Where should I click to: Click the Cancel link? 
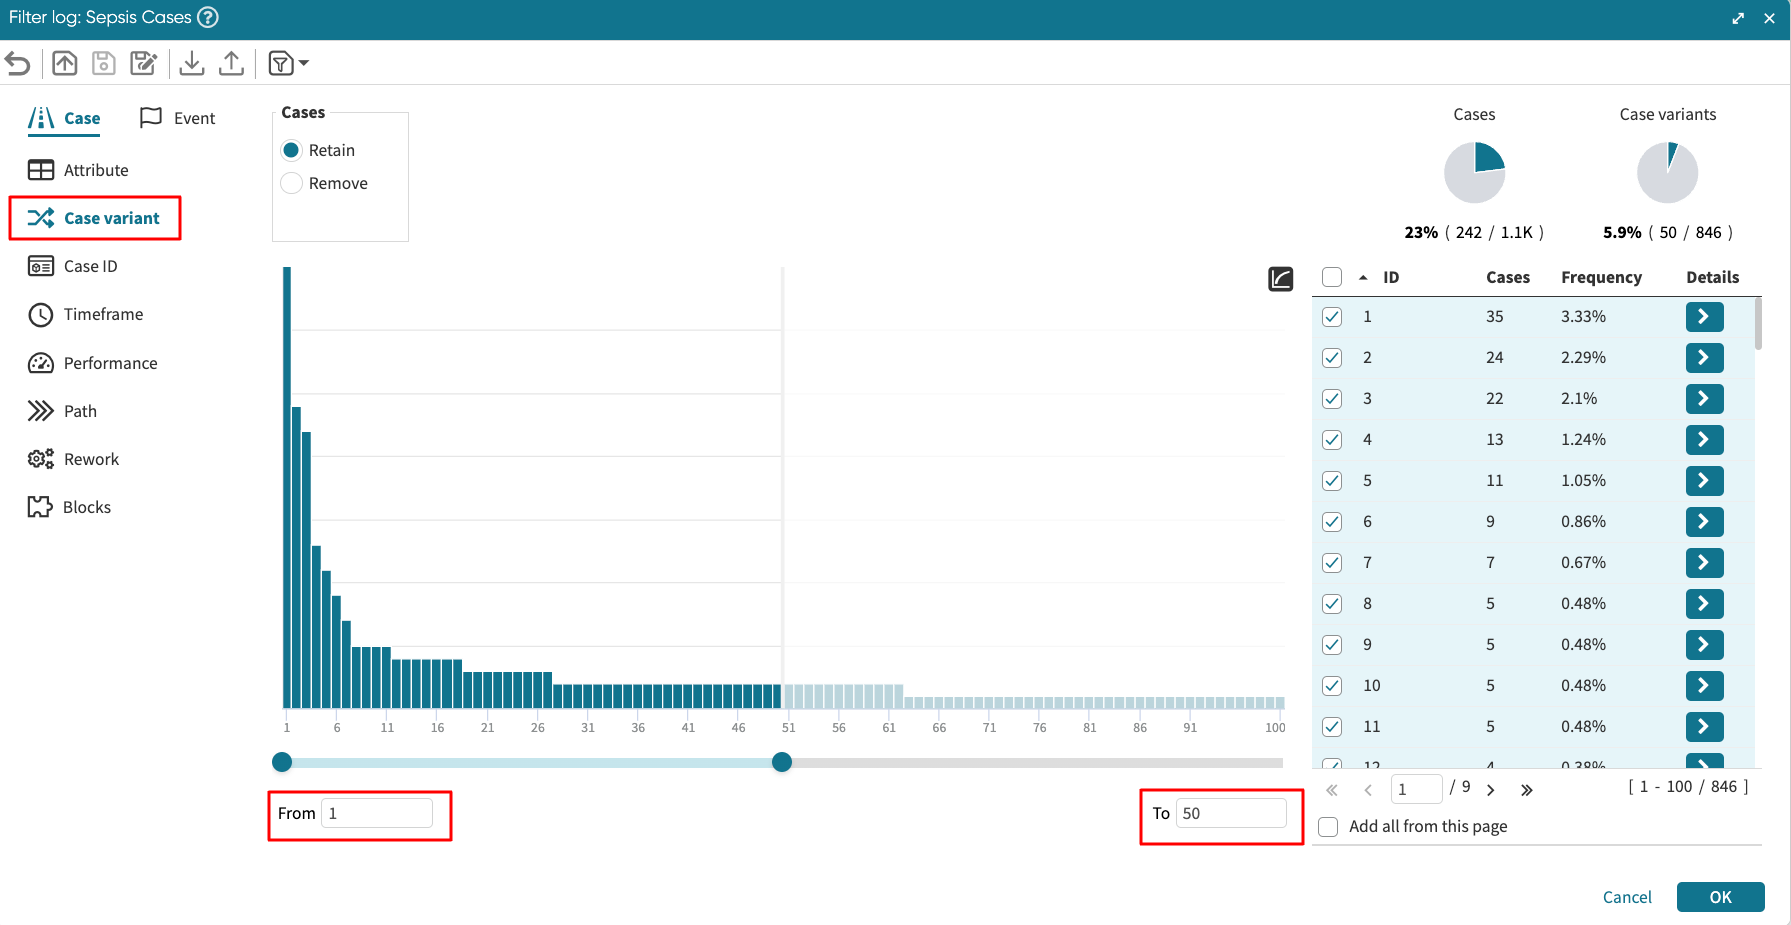pyautogui.click(x=1626, y=897)
